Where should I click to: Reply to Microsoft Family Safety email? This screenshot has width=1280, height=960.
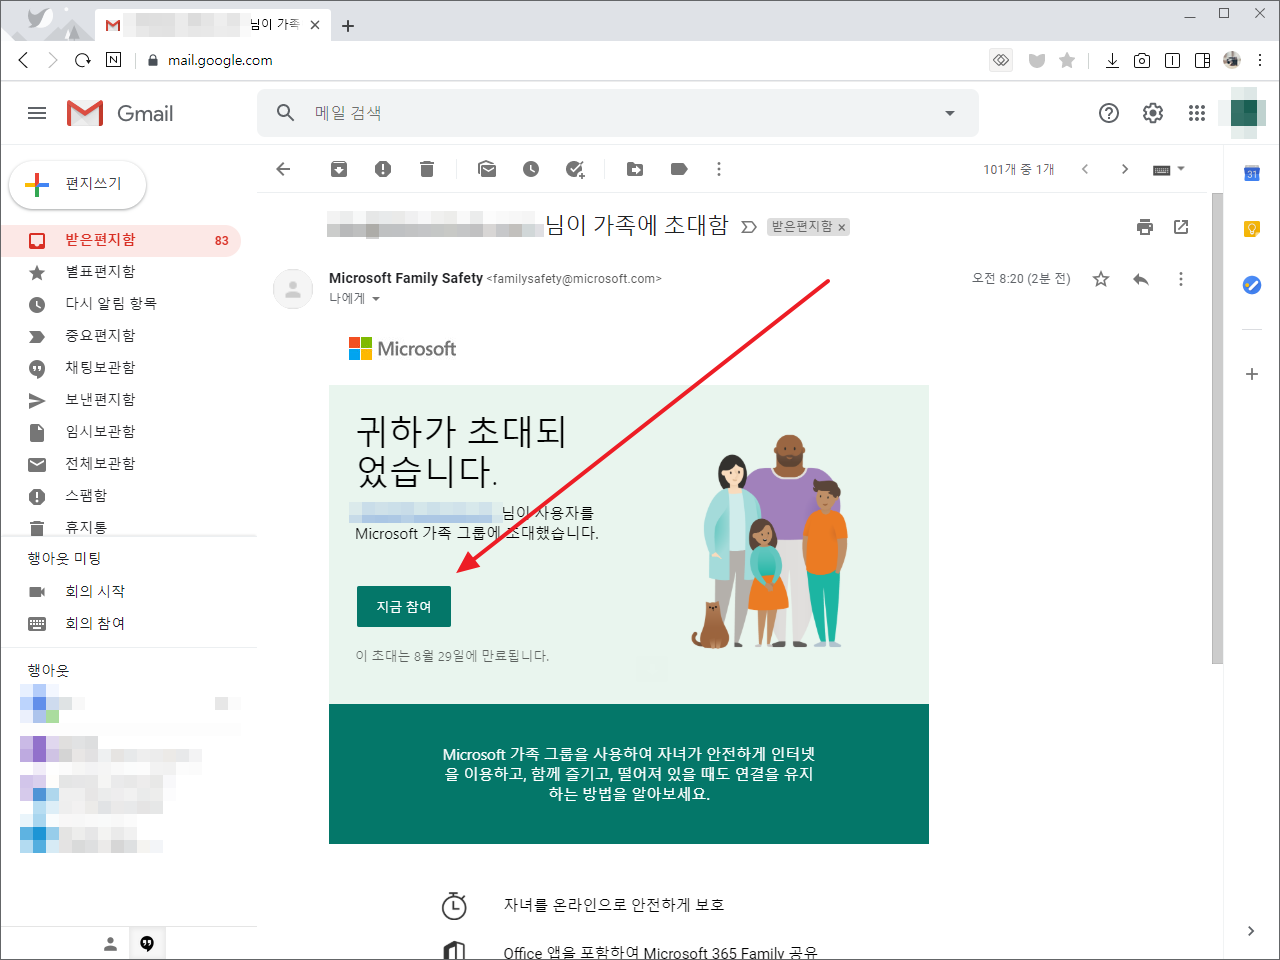click(1141, 279)
